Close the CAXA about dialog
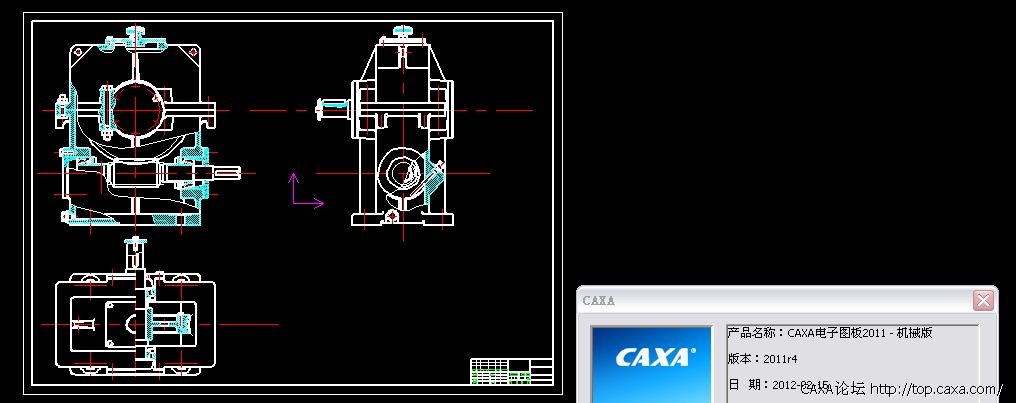The width and height of the screenshot is (1016, 403). (983, 301)
